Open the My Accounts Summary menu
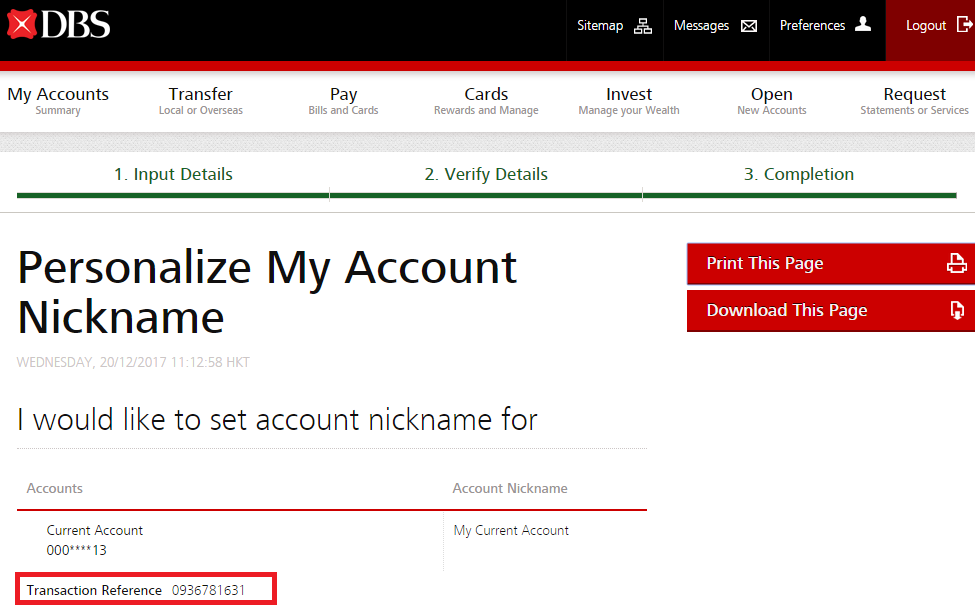This screenshot has width=975, height=608. coord(58,99)
